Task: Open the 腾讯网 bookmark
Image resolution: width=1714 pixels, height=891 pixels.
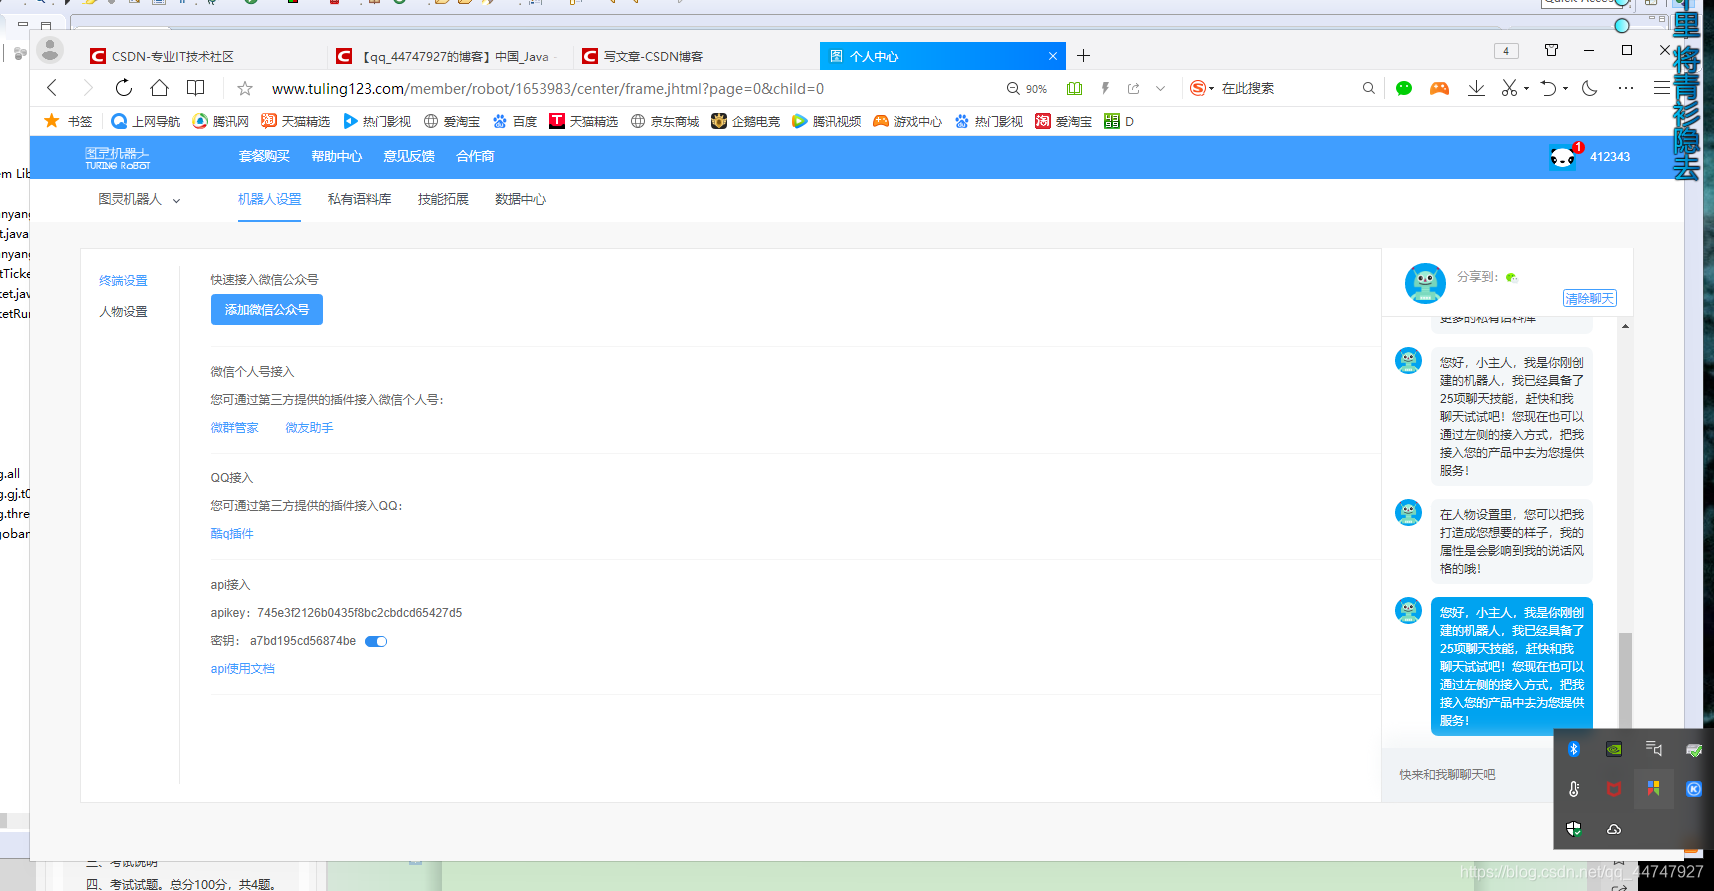Action: coord(220,121)
